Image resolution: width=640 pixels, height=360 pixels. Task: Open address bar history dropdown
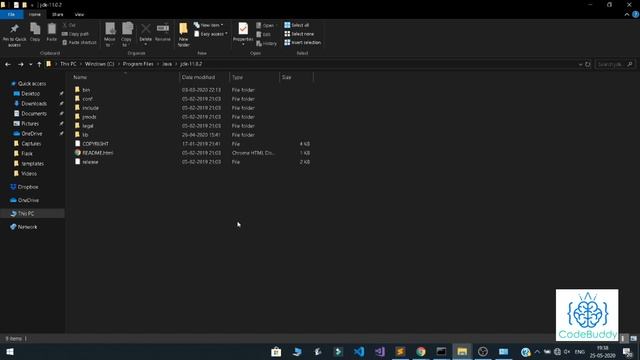tap(580, 64)
